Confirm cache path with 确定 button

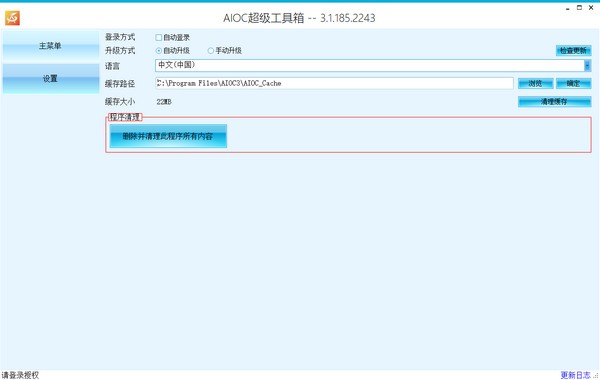click(574, 83)
